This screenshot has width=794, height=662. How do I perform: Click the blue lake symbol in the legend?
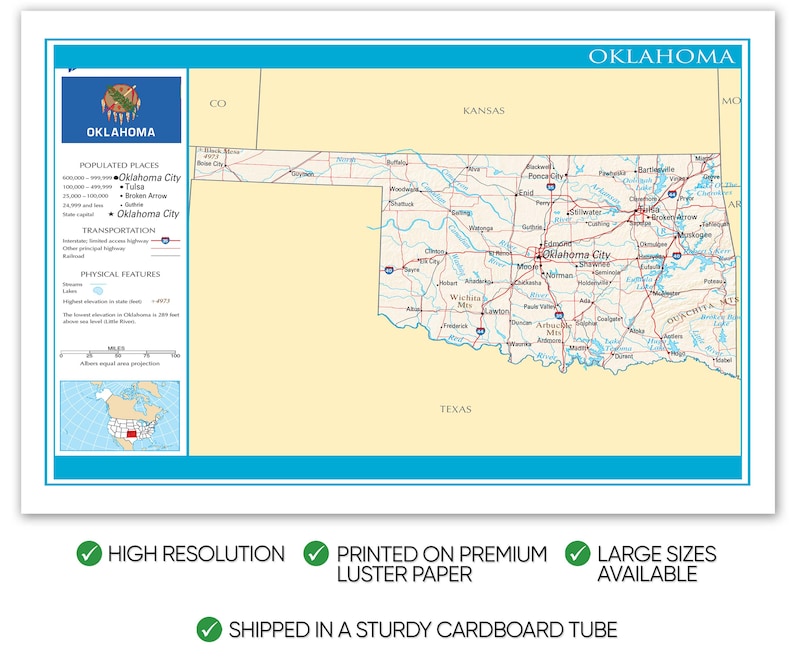(98, 290)
